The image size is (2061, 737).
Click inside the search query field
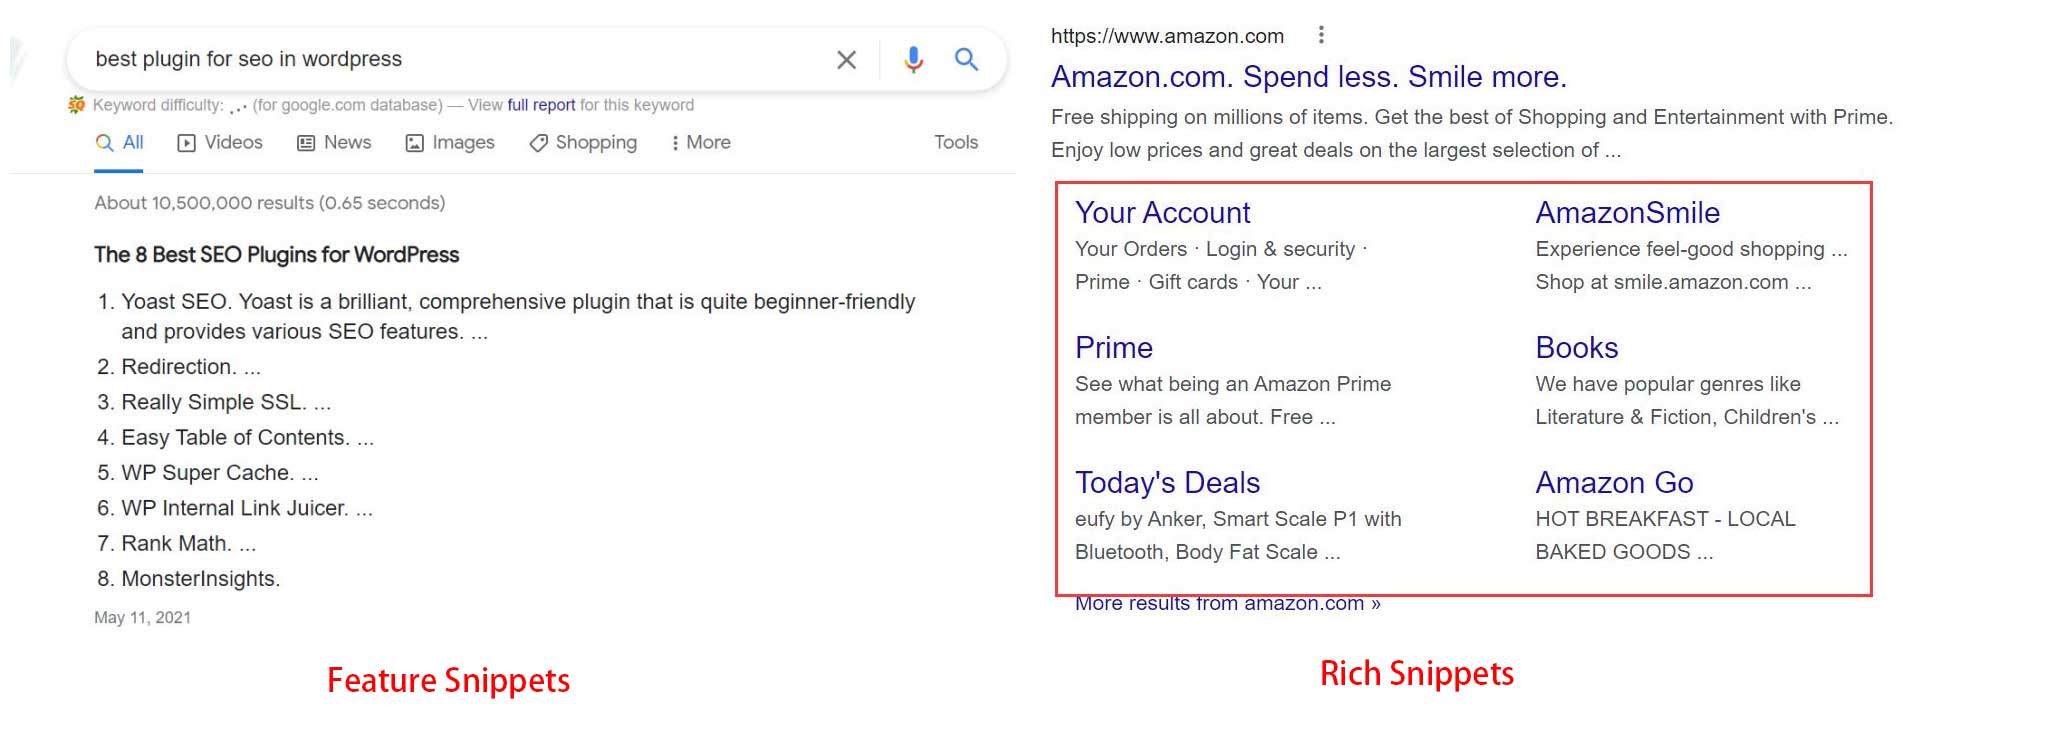tap(400, 58)
